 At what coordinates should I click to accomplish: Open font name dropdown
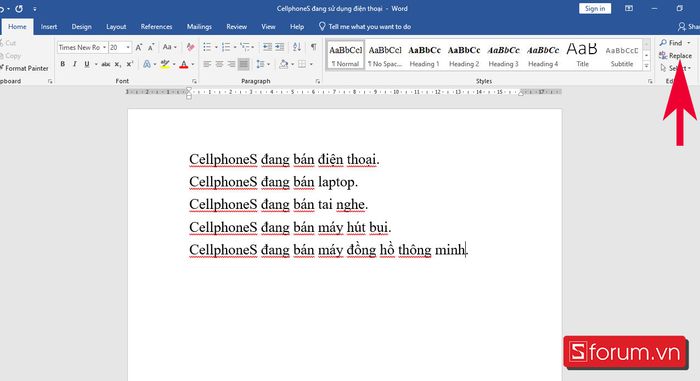(x=104, y=47)
